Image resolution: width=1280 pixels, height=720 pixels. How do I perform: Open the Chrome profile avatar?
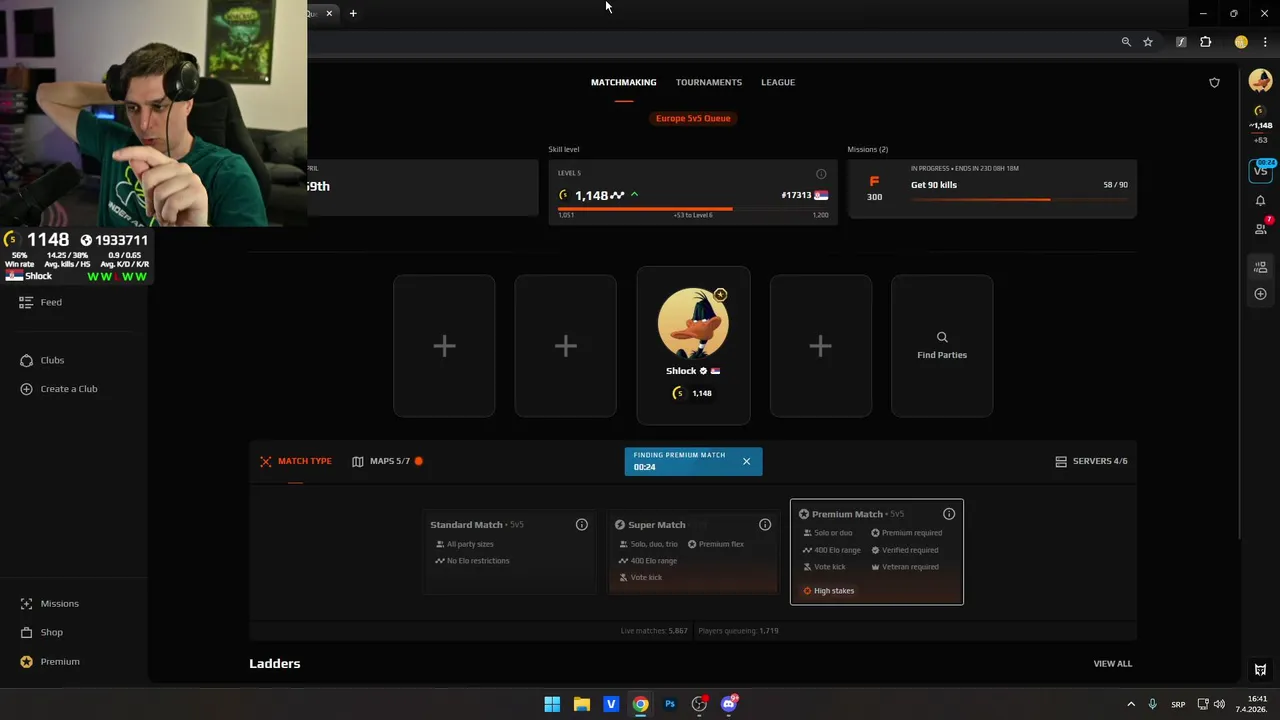click(1241, 42)
